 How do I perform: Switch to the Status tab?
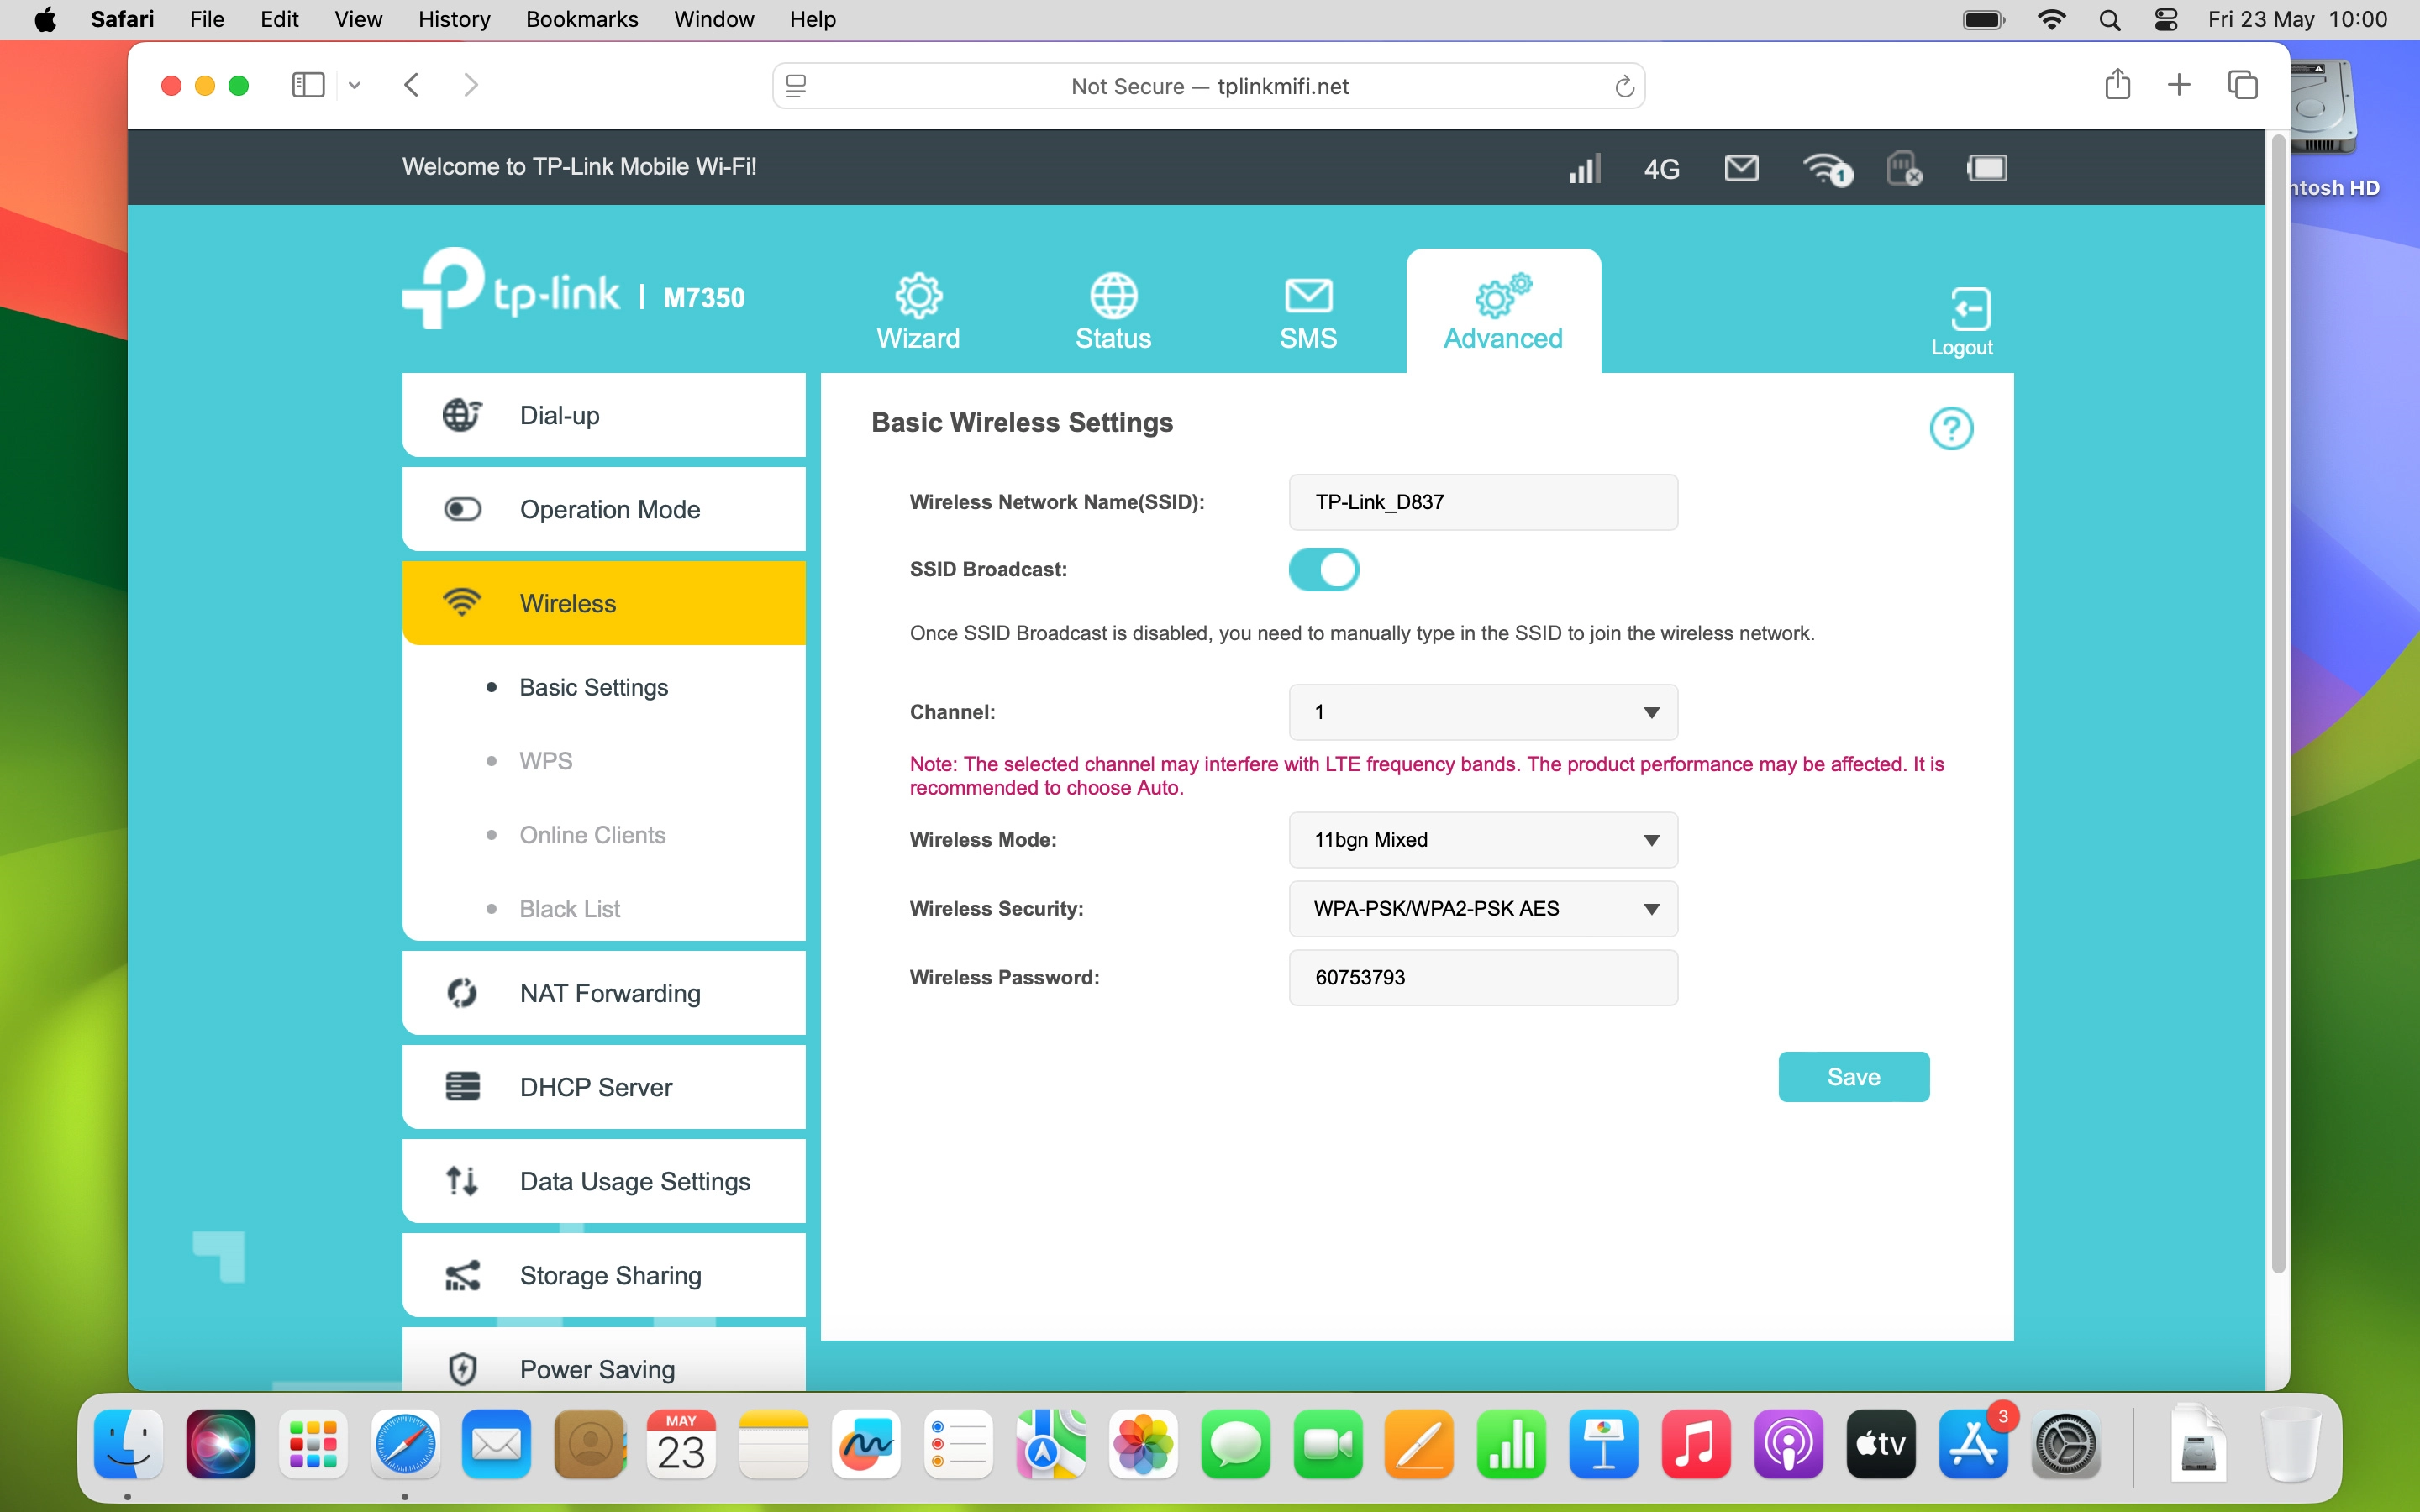(x=1113, y=311)
